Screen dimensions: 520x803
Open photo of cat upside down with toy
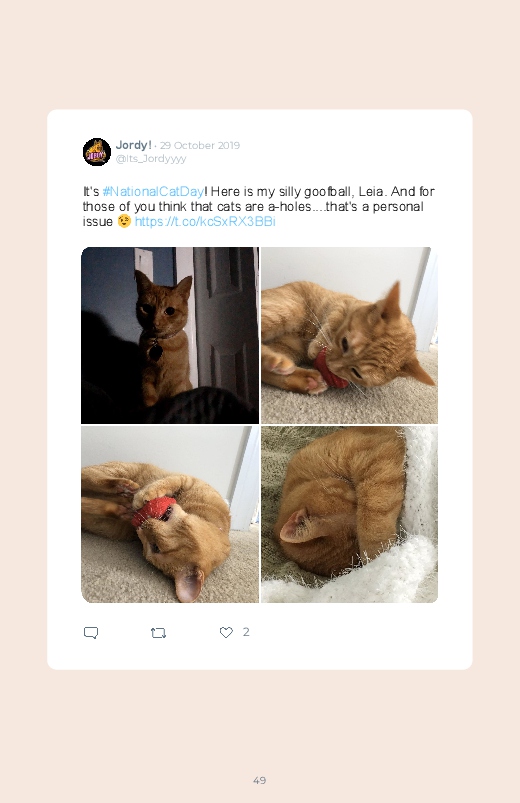tap(170, 514)
